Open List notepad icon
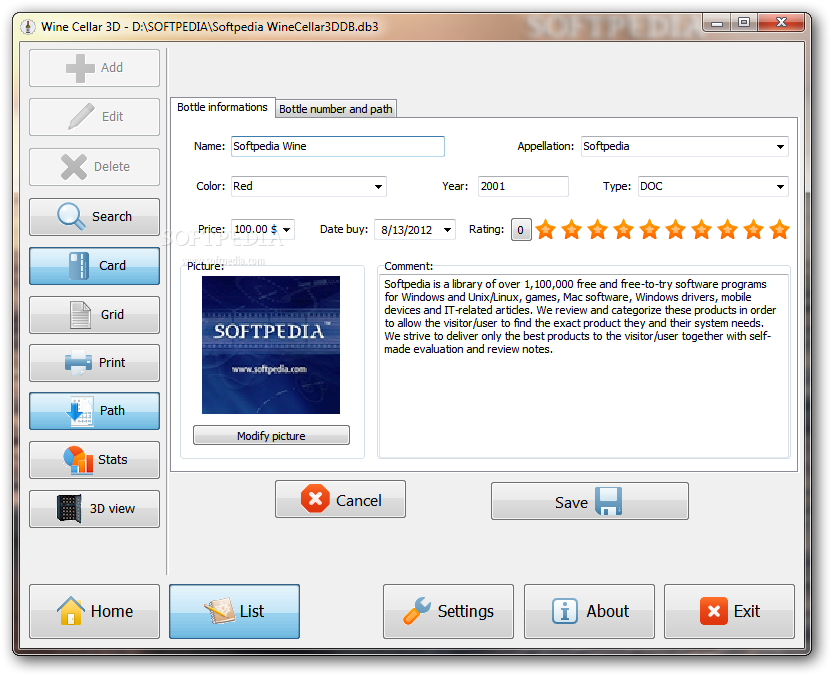The image size is (832, 676). pos(220,611)
